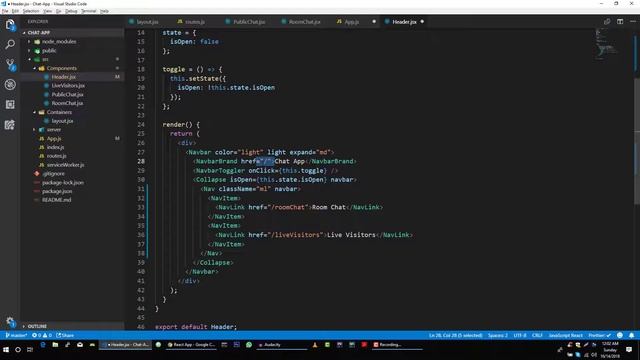Open the File menu

(x=5, y=11)
